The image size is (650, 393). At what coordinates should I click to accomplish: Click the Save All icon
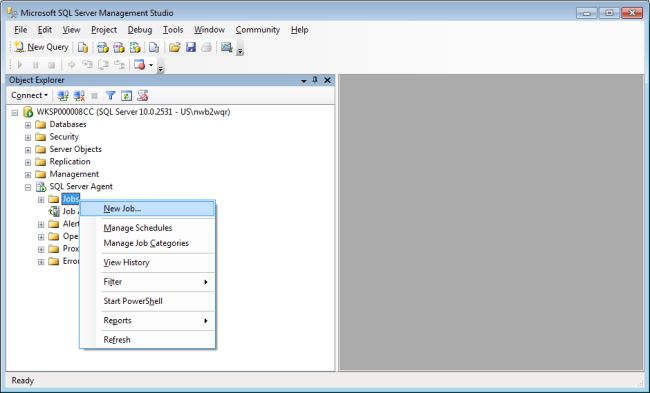[x=206, y=48]
